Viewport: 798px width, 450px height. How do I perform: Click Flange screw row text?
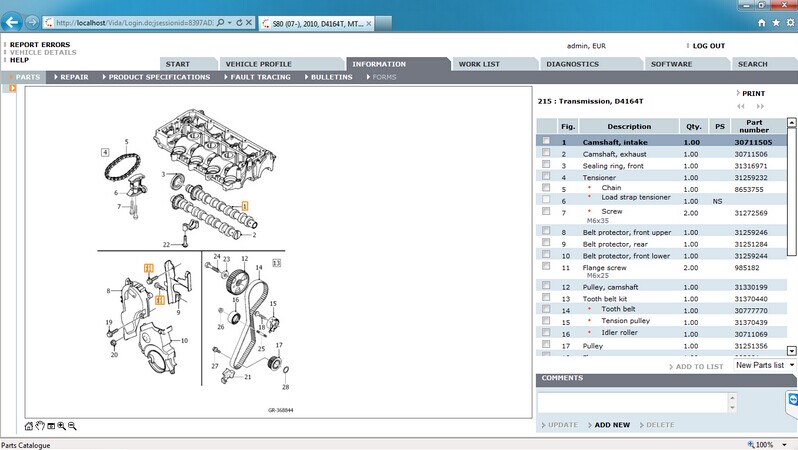[x=605, y=268]
